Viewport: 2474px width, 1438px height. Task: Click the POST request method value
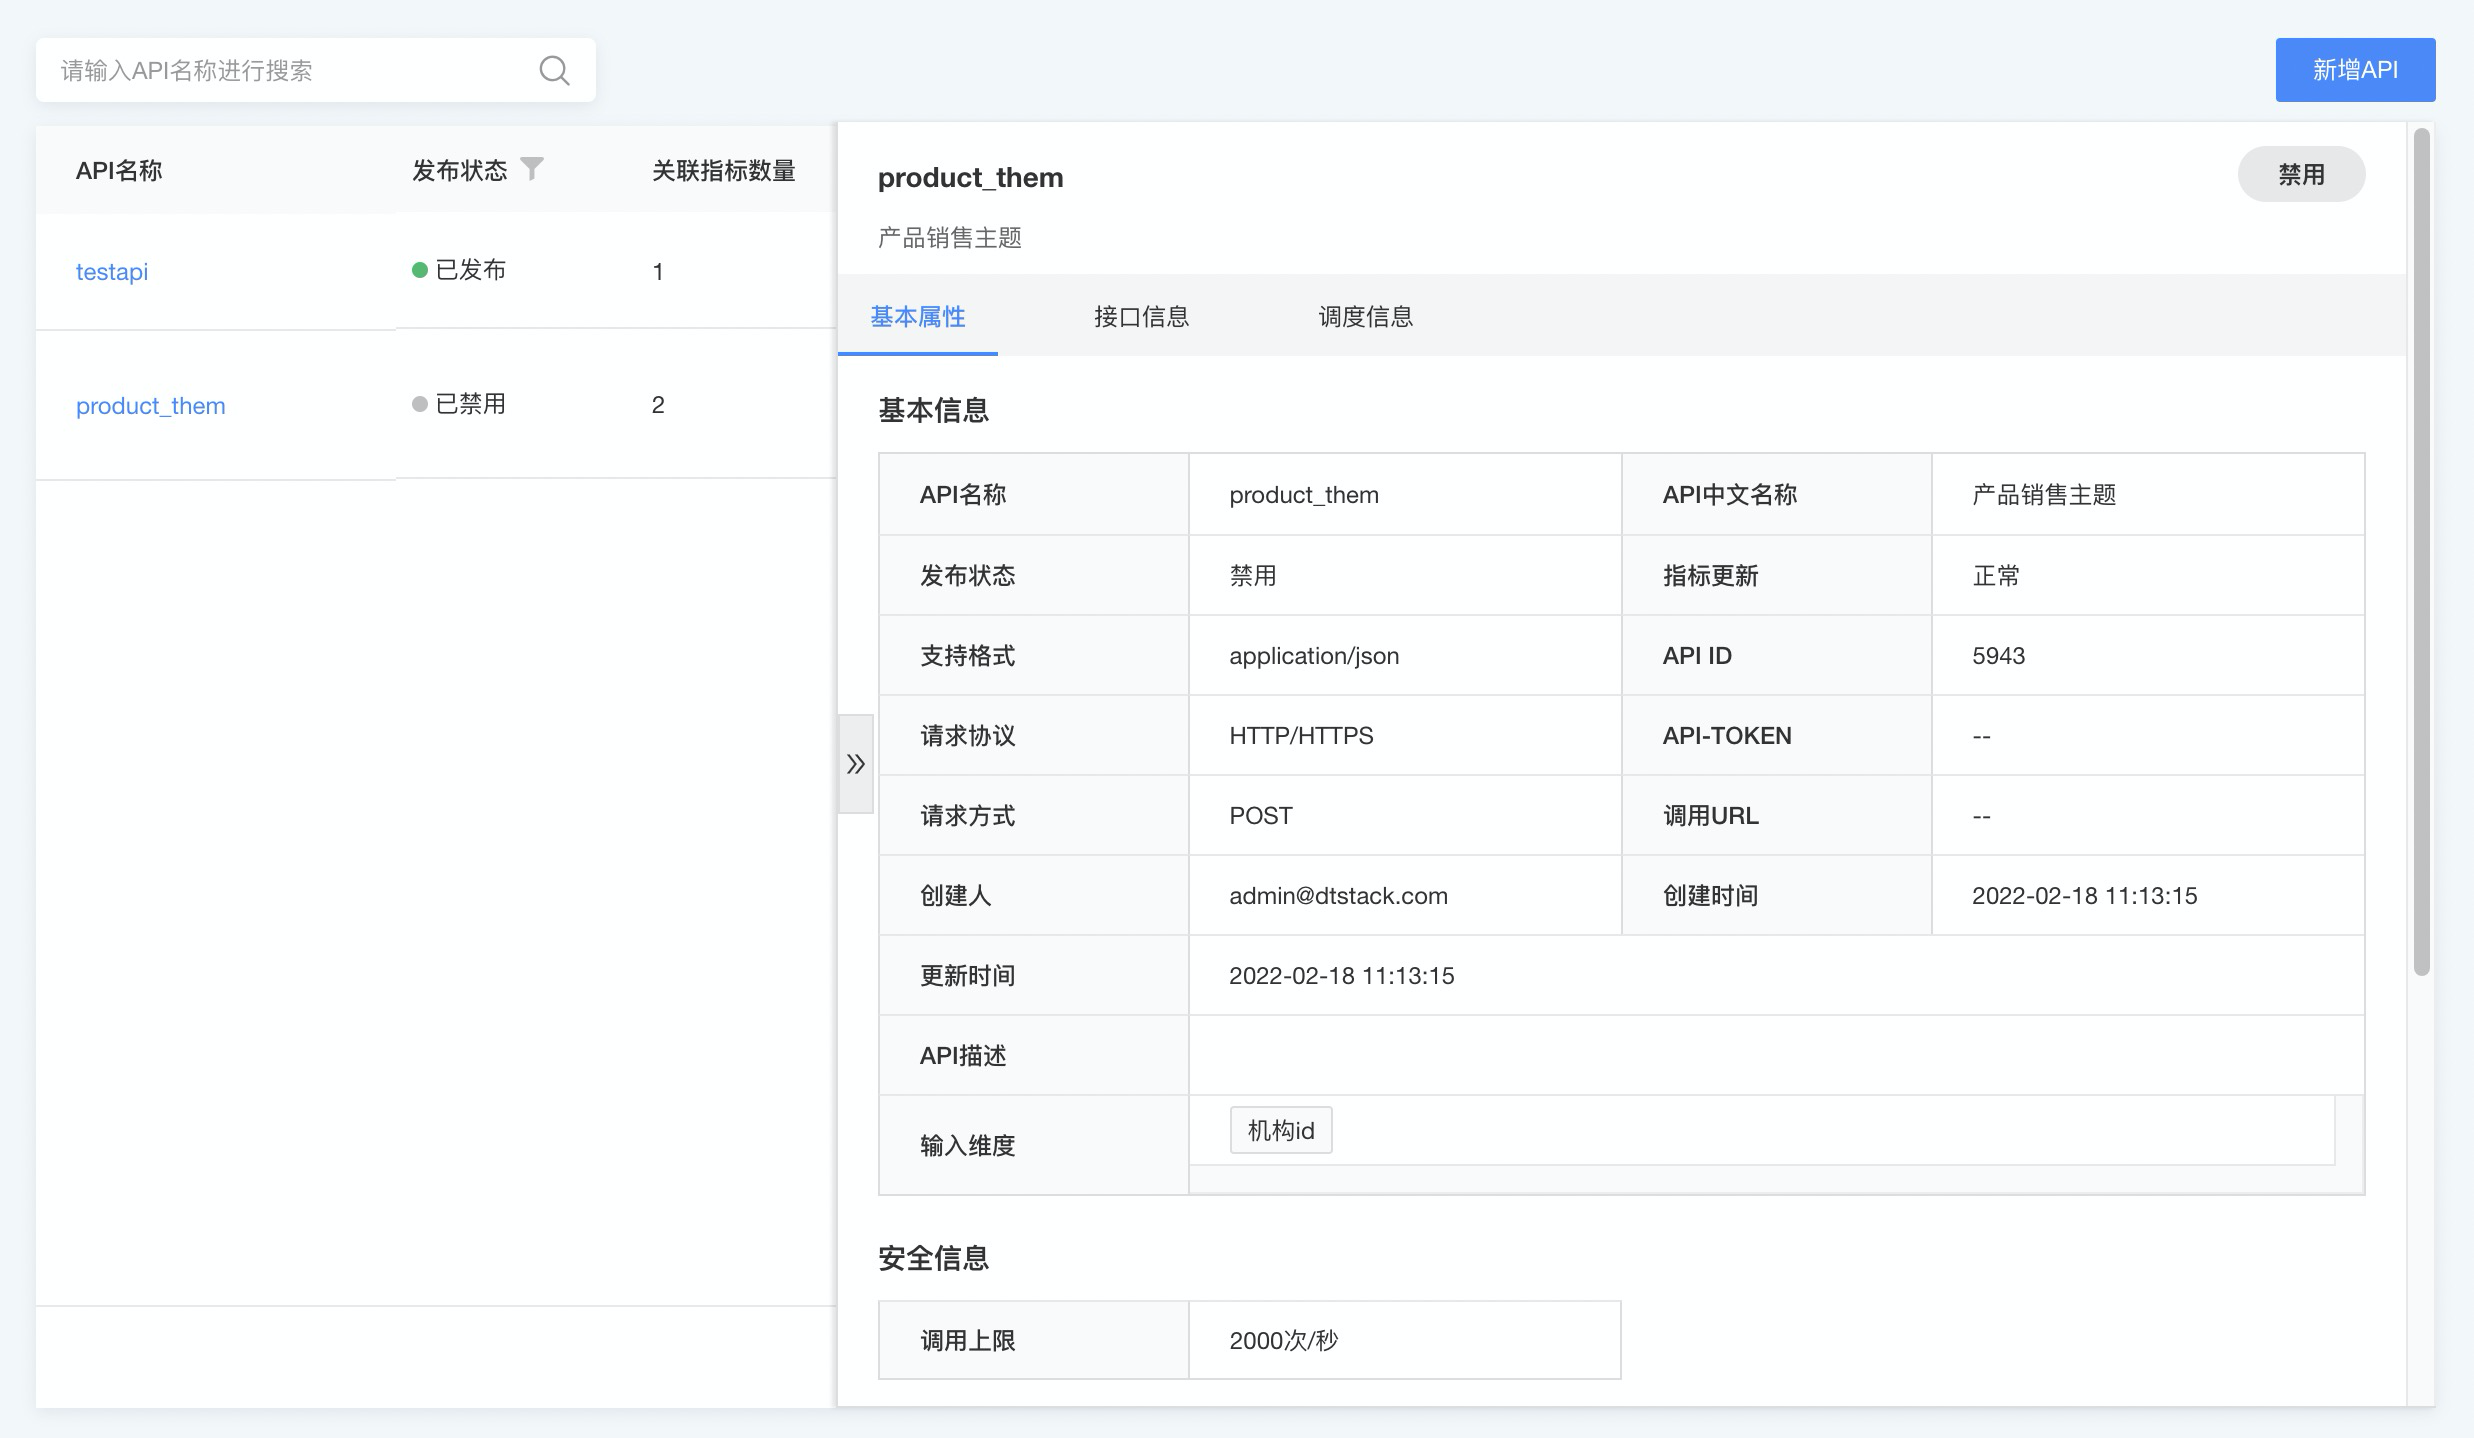(1260, 815)
